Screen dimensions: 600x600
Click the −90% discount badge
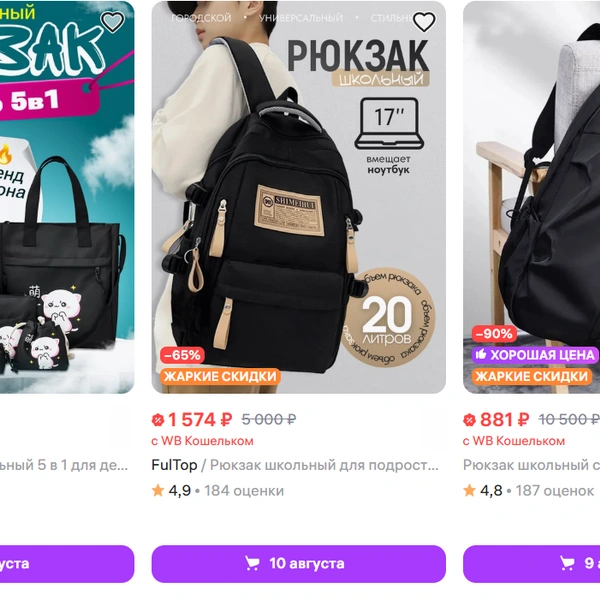point(494,334)
